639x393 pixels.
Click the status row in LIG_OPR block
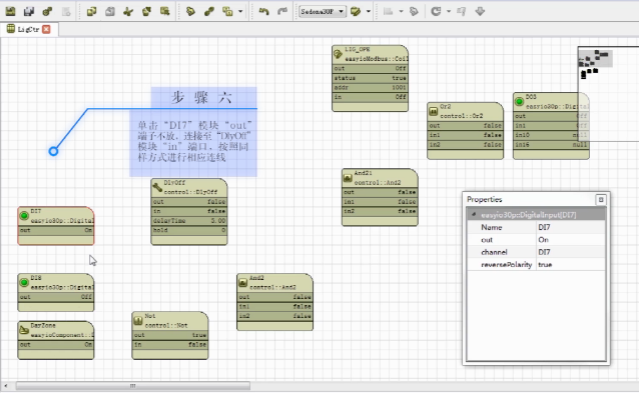coord(370,78)
